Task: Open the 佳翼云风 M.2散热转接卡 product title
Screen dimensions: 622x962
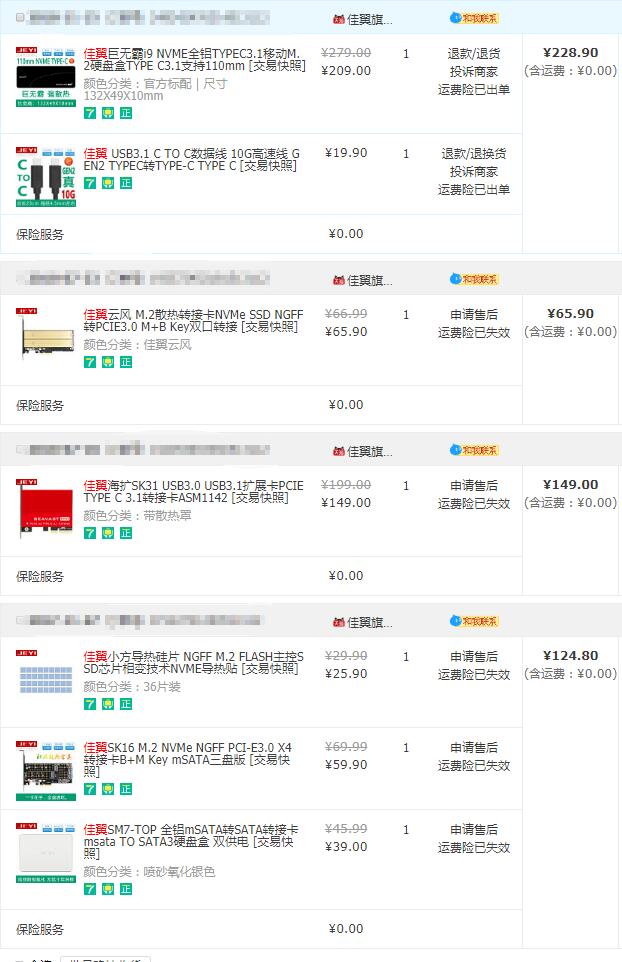Action: click(193, 320)
